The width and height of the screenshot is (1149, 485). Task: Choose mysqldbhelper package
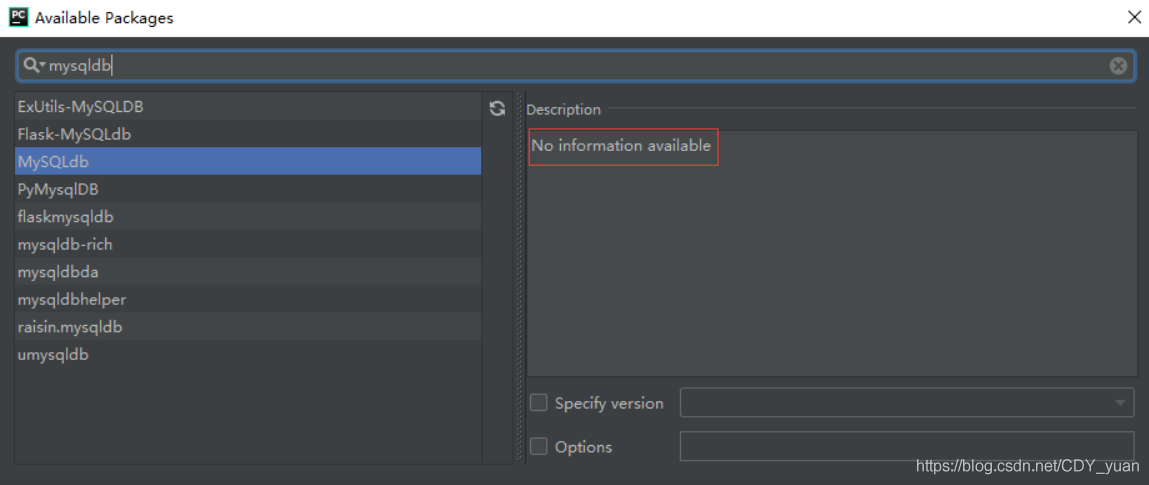click(72, 300)
